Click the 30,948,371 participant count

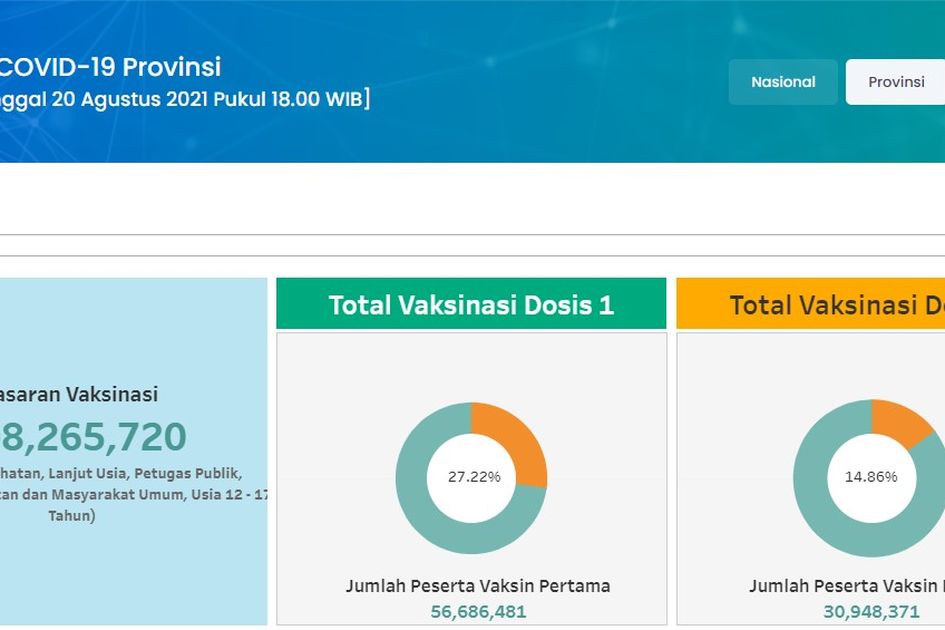pyautogui.click(x=871, y=611)
